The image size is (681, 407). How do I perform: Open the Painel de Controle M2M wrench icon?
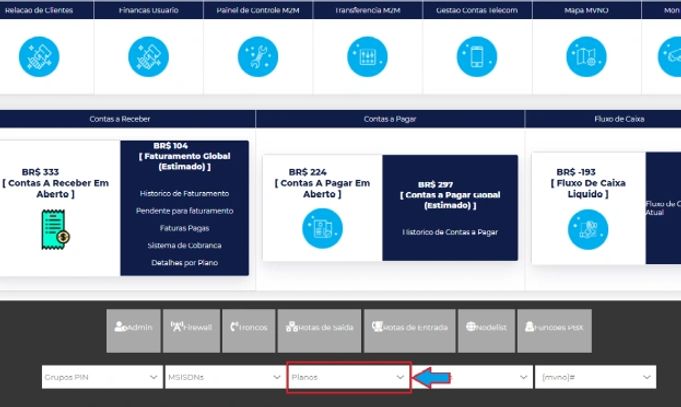click(x=258, y=57)
